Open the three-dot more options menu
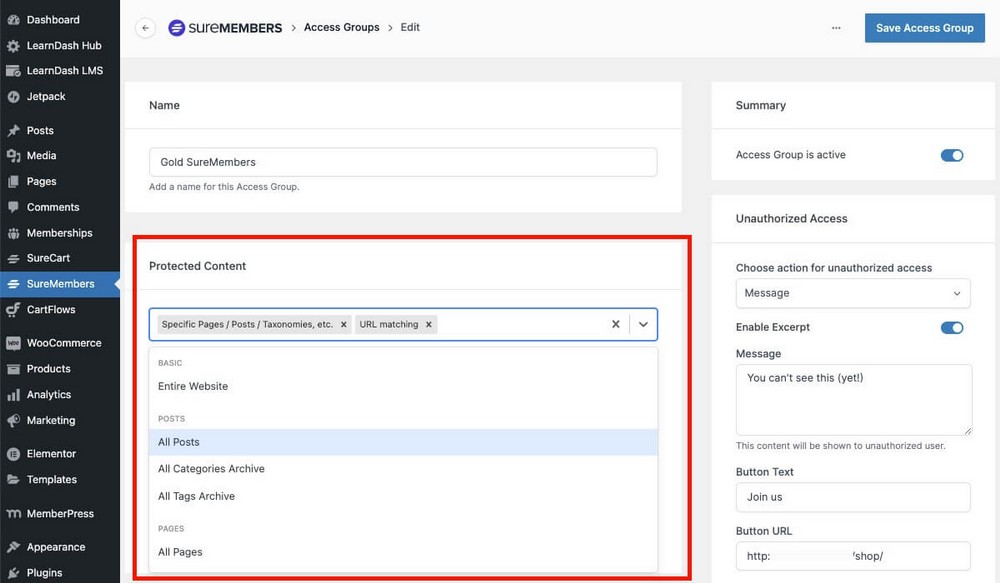 pyautogui.click(x=836, y=28)
